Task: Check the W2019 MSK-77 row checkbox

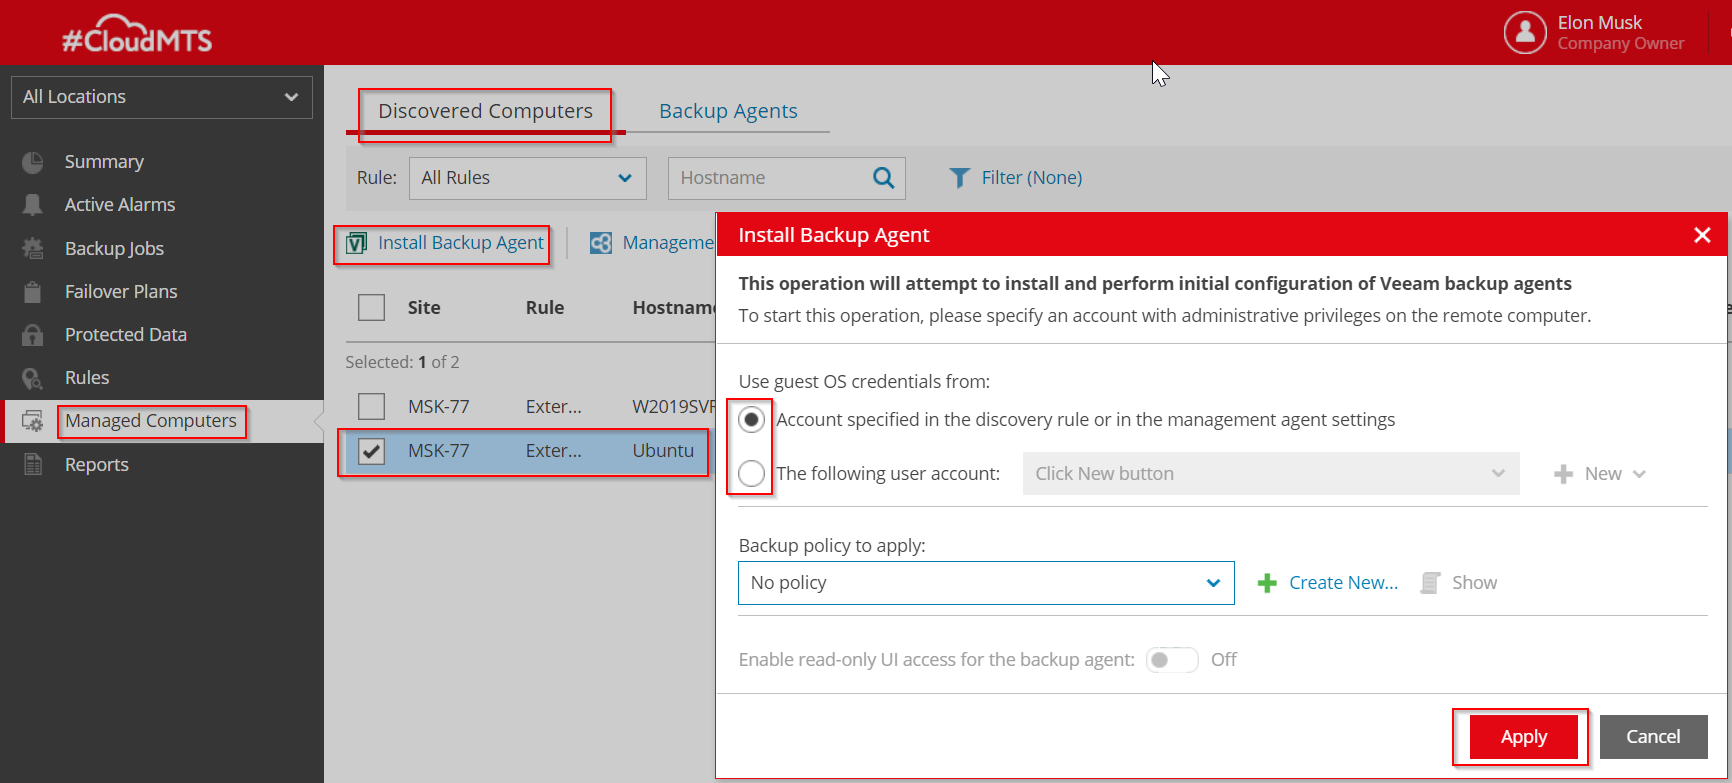Action: 372,407
